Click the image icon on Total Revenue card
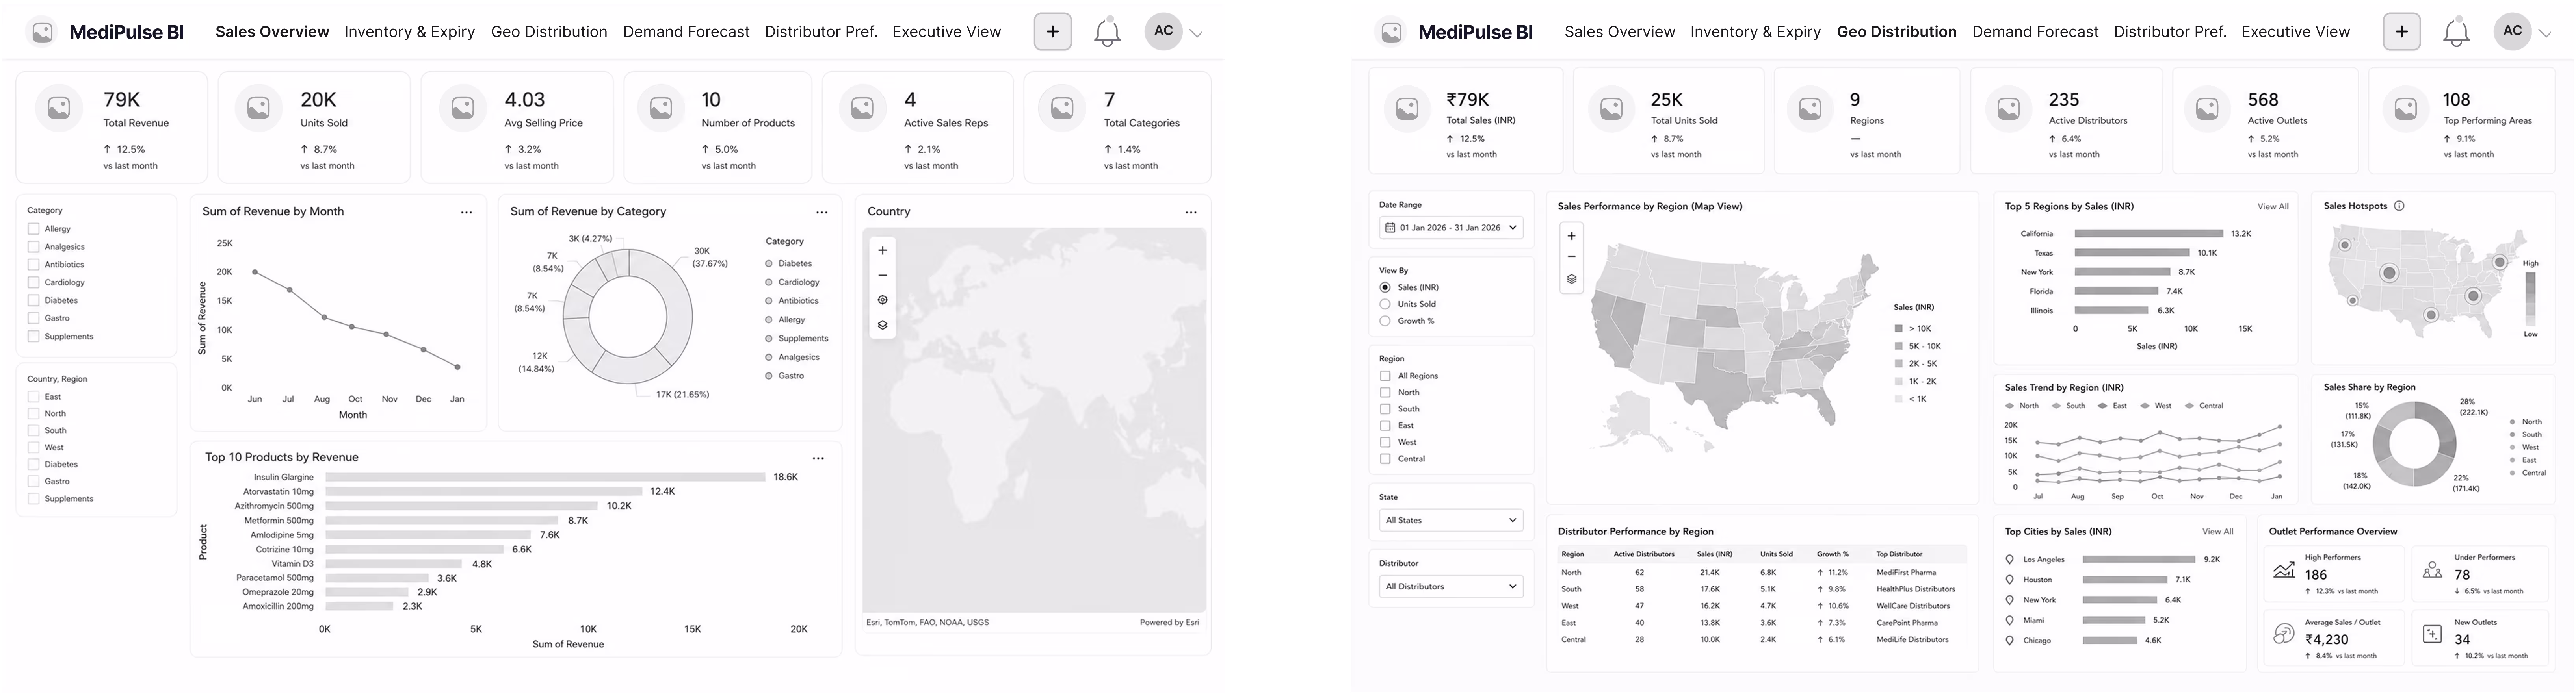 tap(59, 107)
